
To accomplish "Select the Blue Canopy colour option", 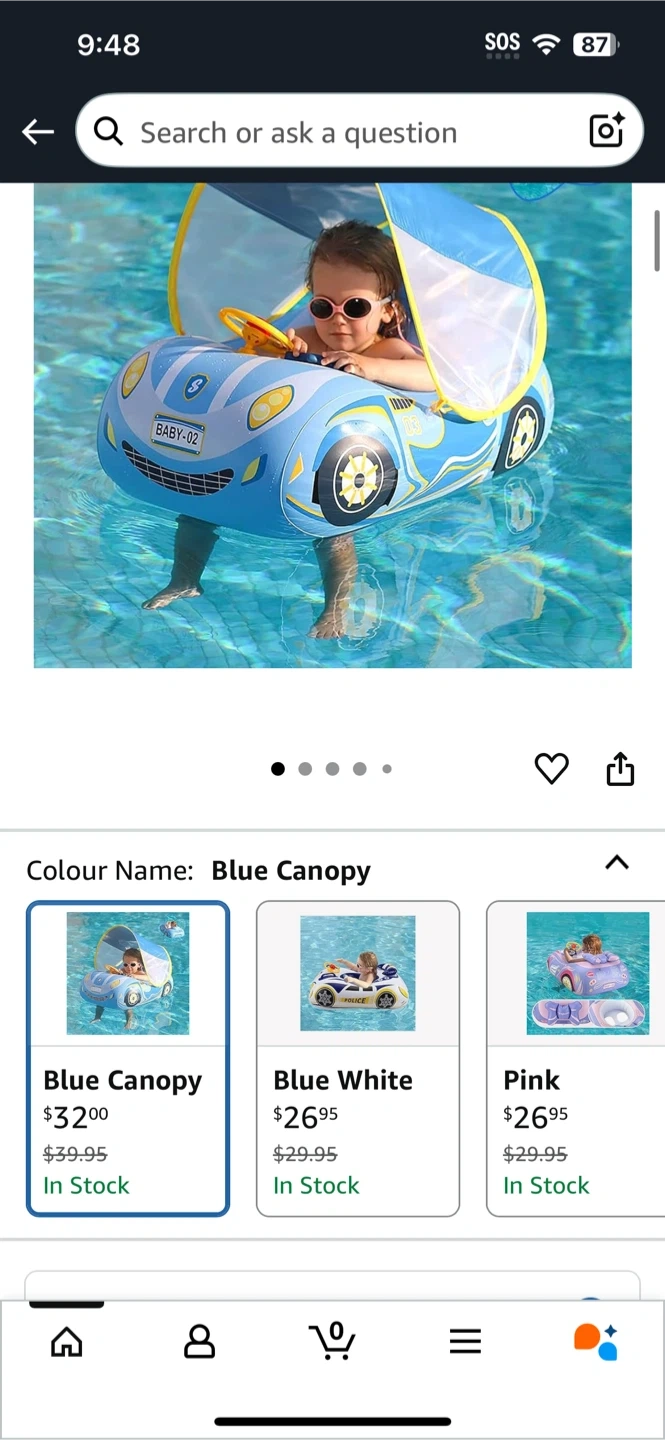I will pos(128,1059).
